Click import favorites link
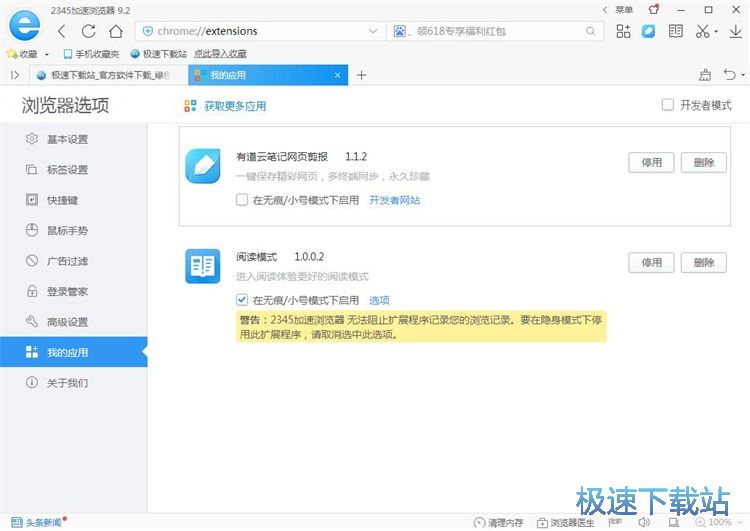Screen dimensions: 750x531 (220, 54)
